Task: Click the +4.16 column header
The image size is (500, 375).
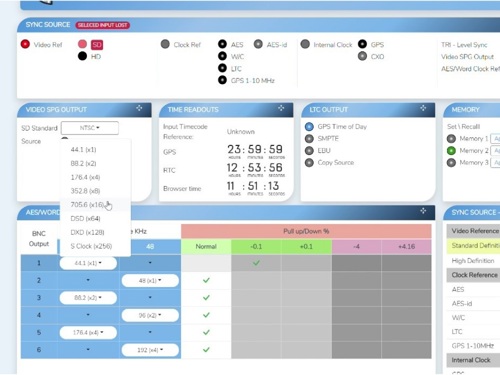Action: point(406,246)
